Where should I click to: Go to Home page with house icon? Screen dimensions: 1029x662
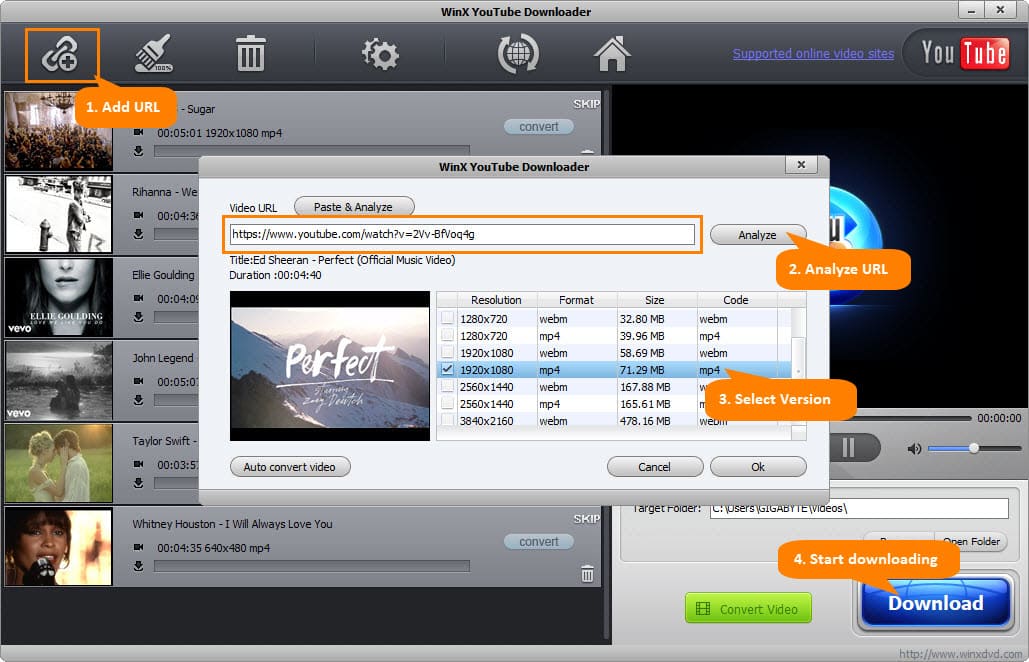pyautogui.click(x=612, y=54)
